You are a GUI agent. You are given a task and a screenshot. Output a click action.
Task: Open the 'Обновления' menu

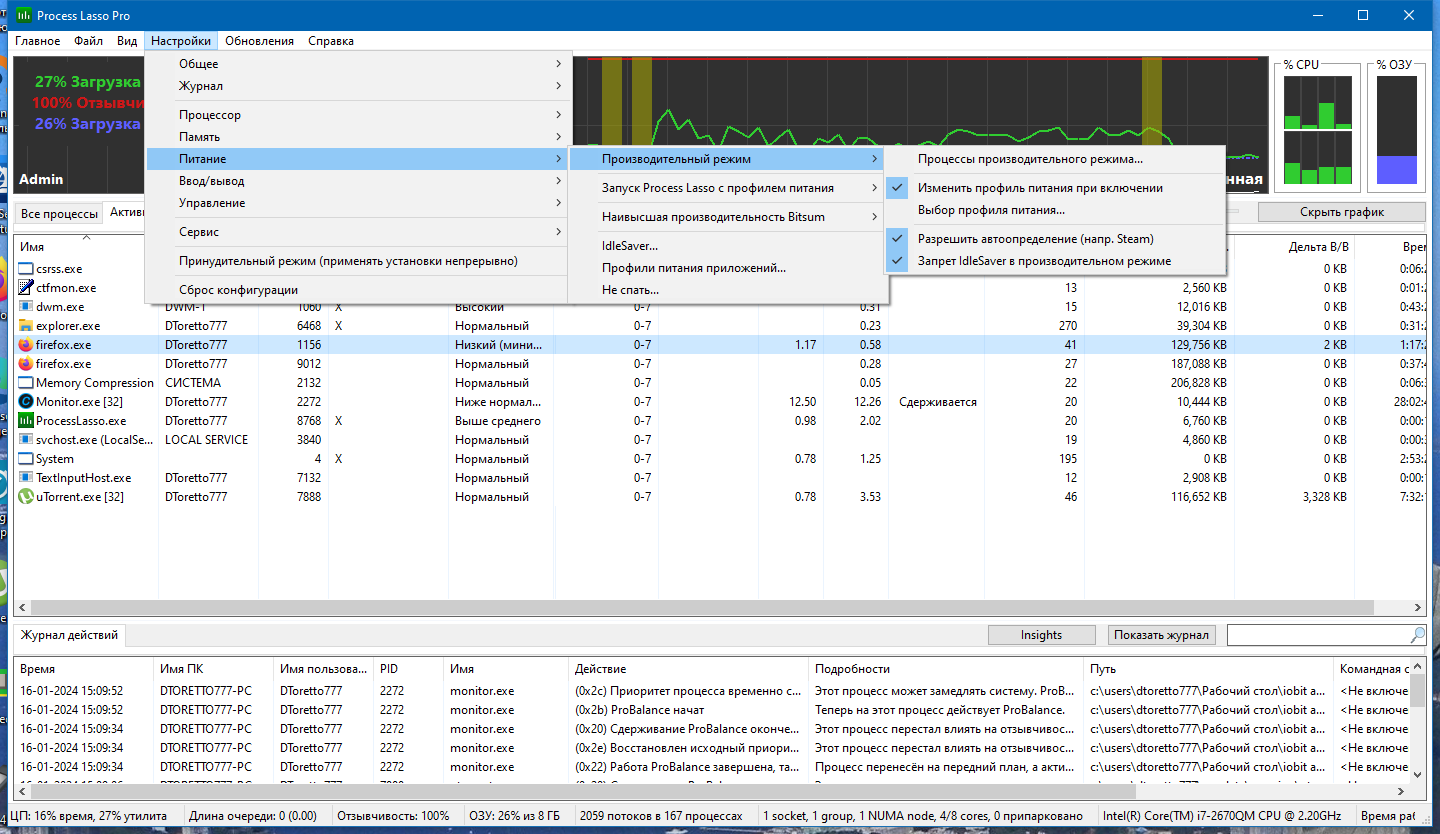(260, 41)
